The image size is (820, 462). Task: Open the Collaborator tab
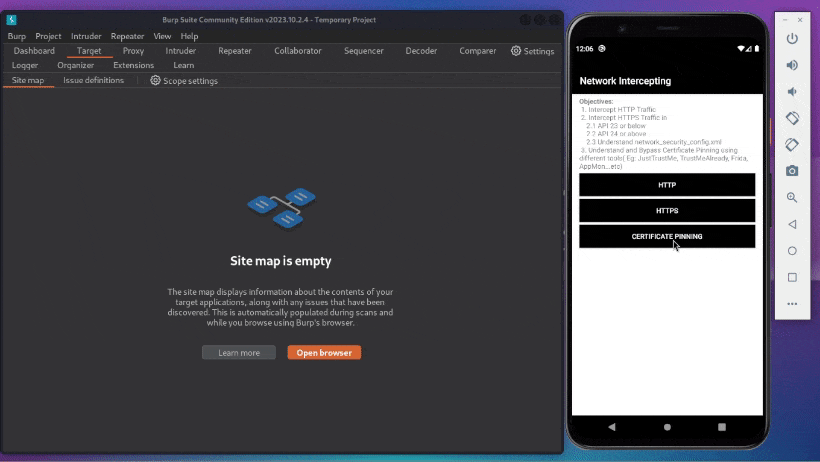tap(298, 51)
